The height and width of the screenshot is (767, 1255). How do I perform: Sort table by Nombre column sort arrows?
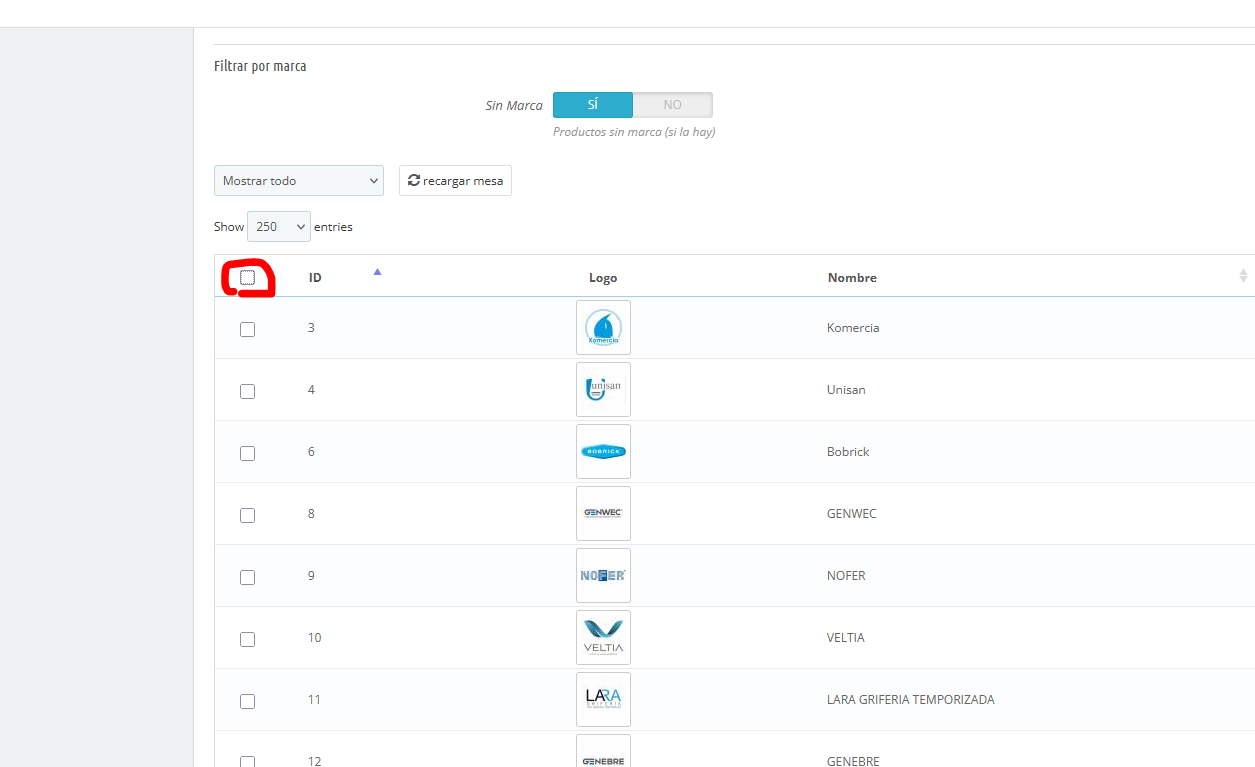(1243, 276)
